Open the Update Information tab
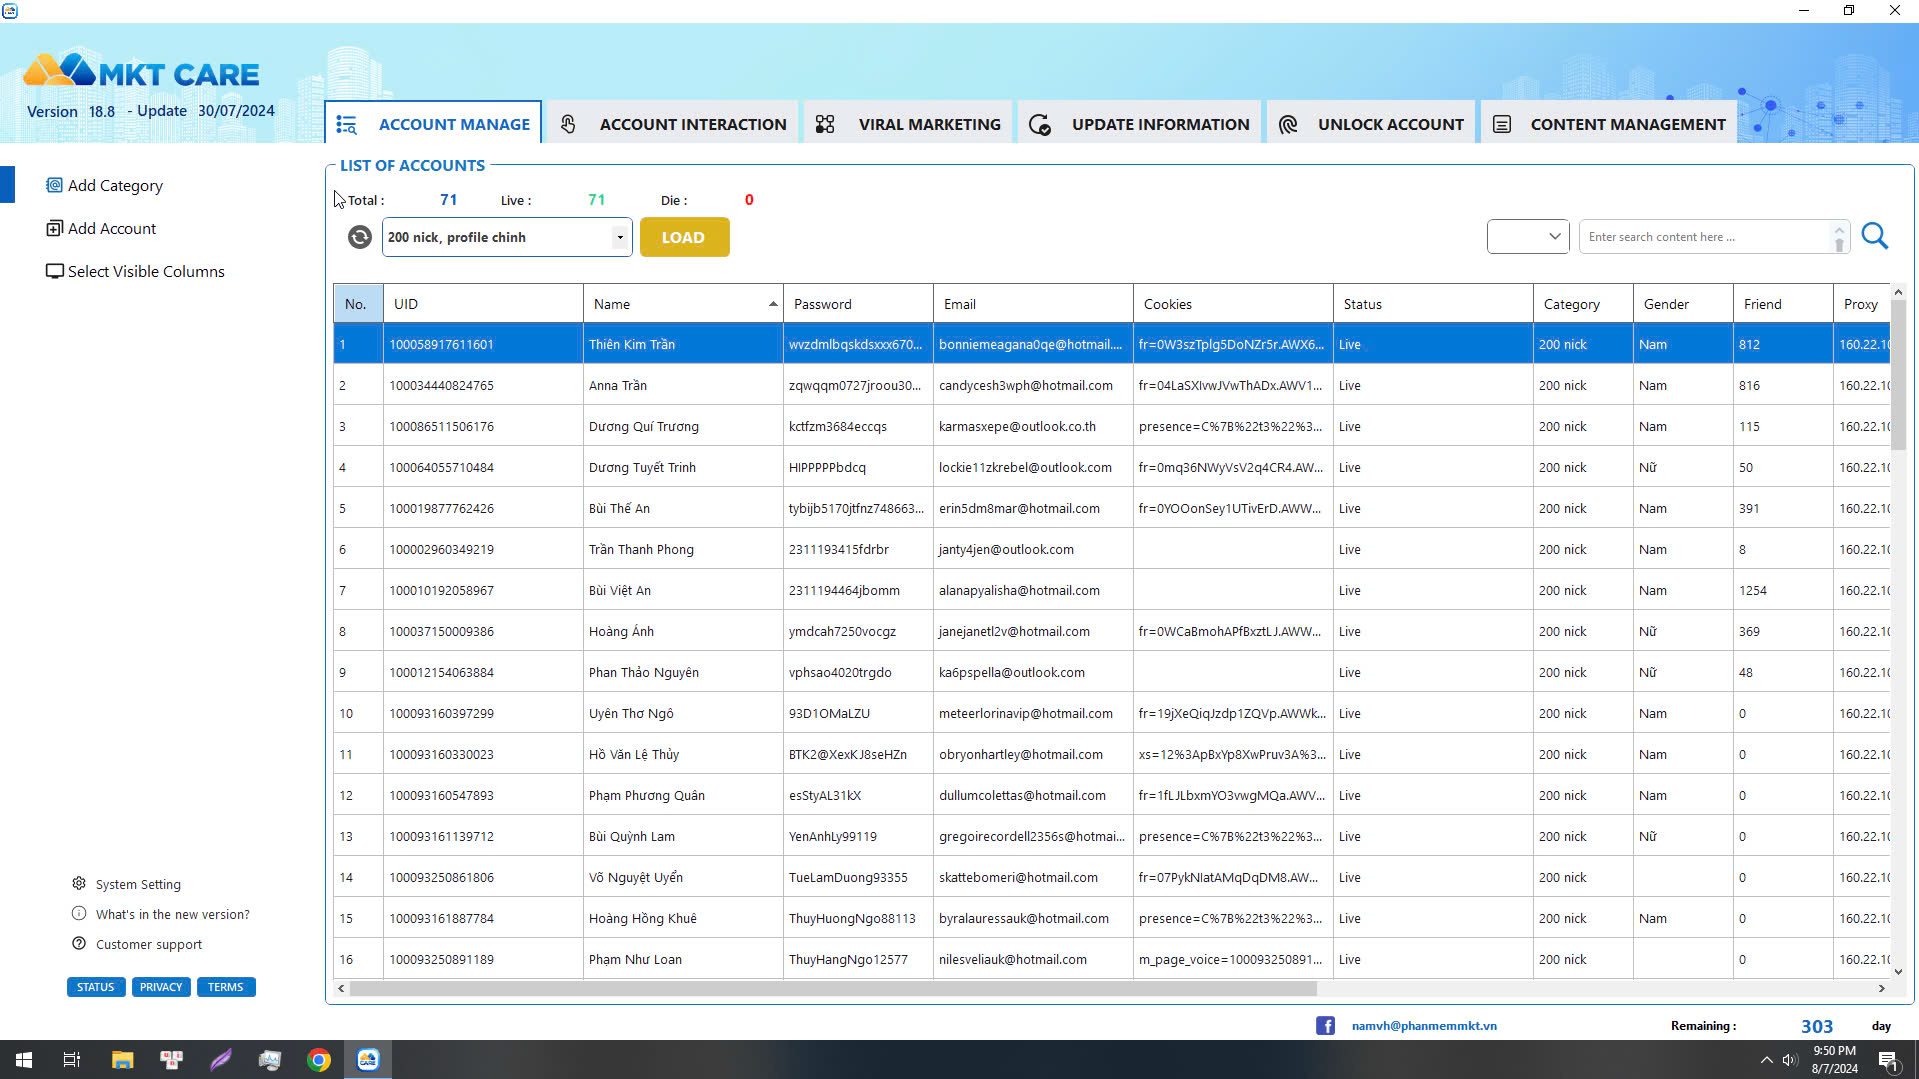Screen dimensions: 1919x1079 [x=1140, y=124]
